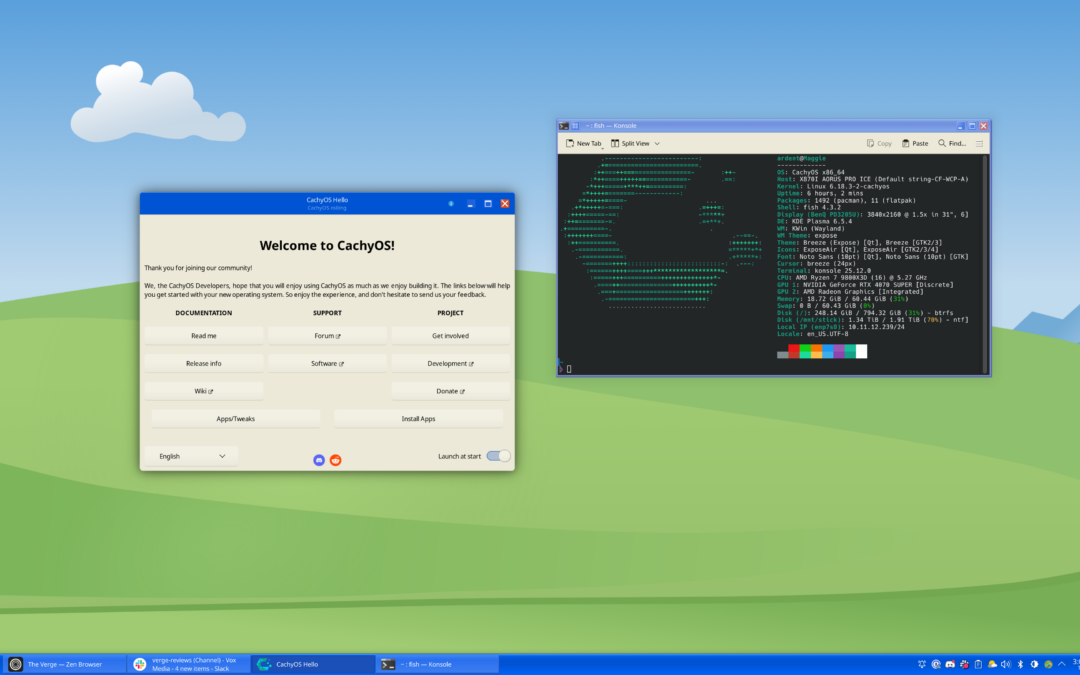The width and height of the screenshot is (1080, 675).
Task: Click the Bluetooth icon in the system tray
Action: tap(1020, 664)
